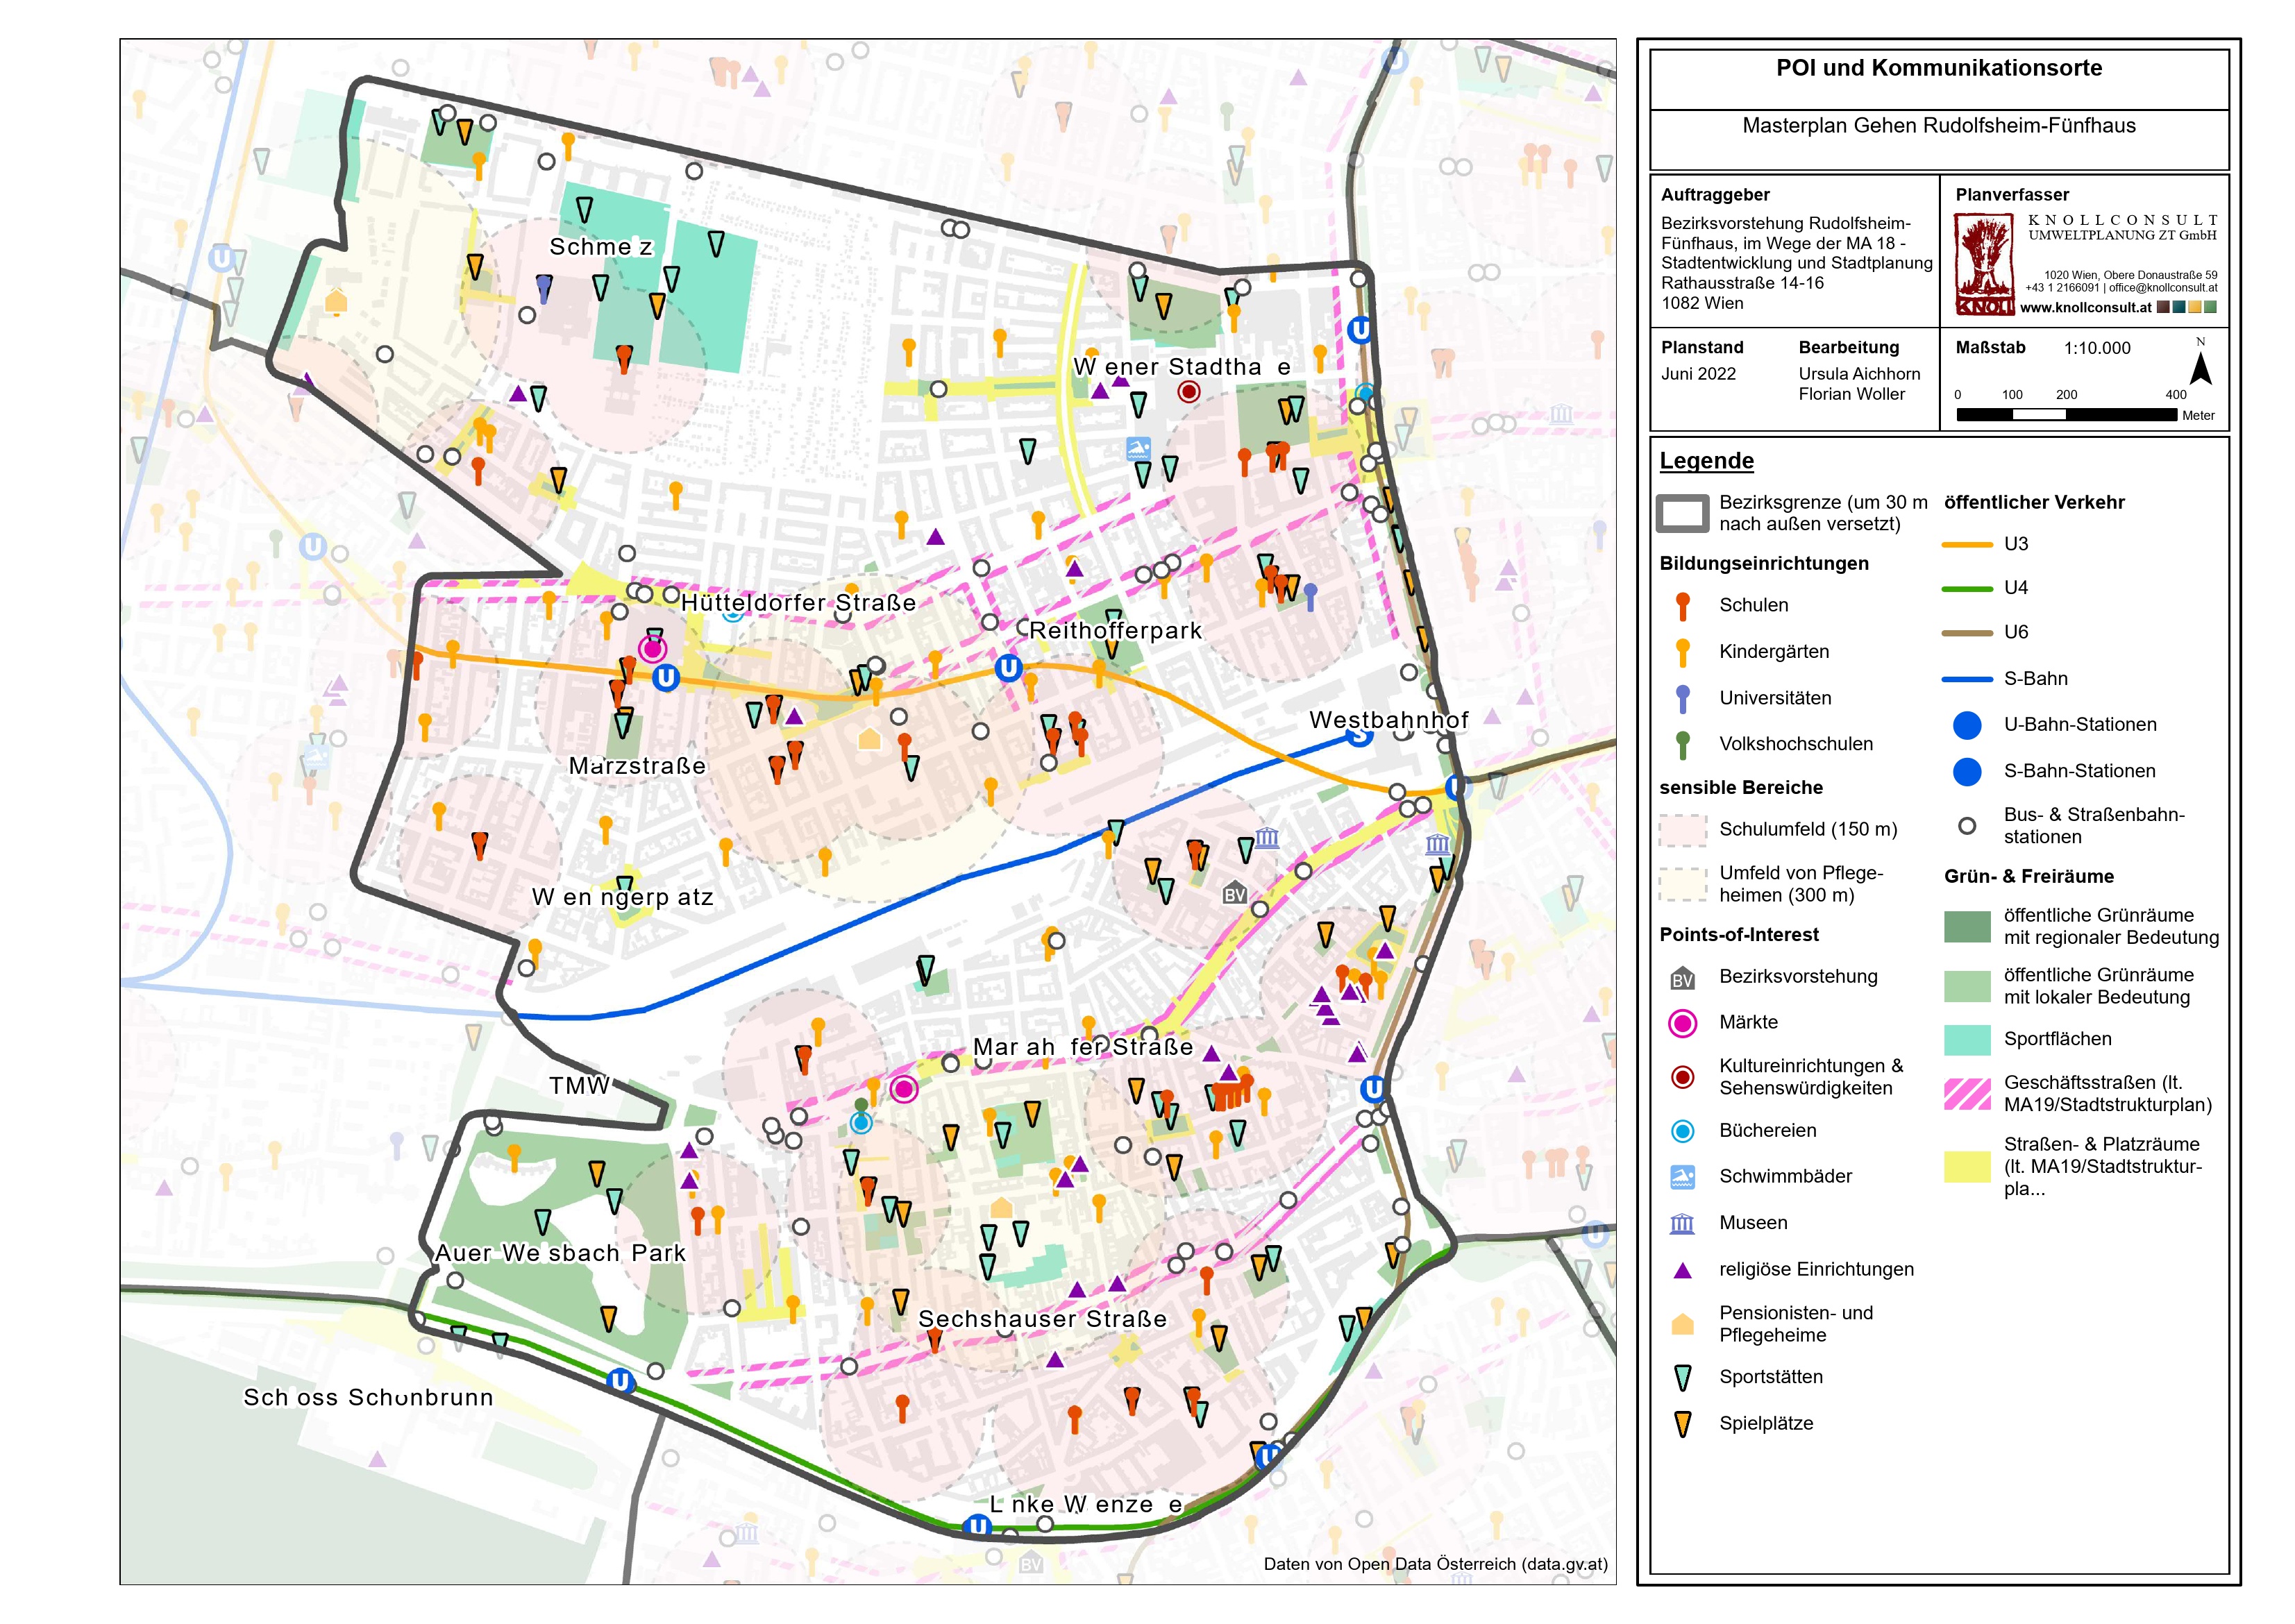Screen dimensions: 2295x1624
Task: Click the Auer Welsbach Park map label
Action: (560, 1253)
